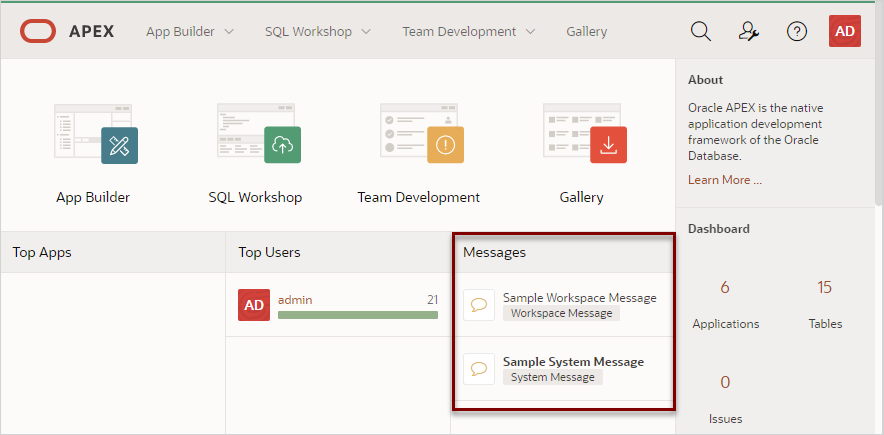This screenshot has height=435, width=884.
Task: Open the admin user link
Action: pyautogui.click(x=295, y=300)
